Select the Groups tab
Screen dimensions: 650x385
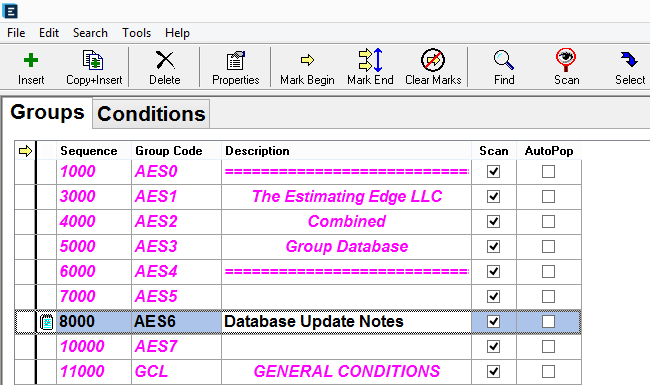[47, 112]
